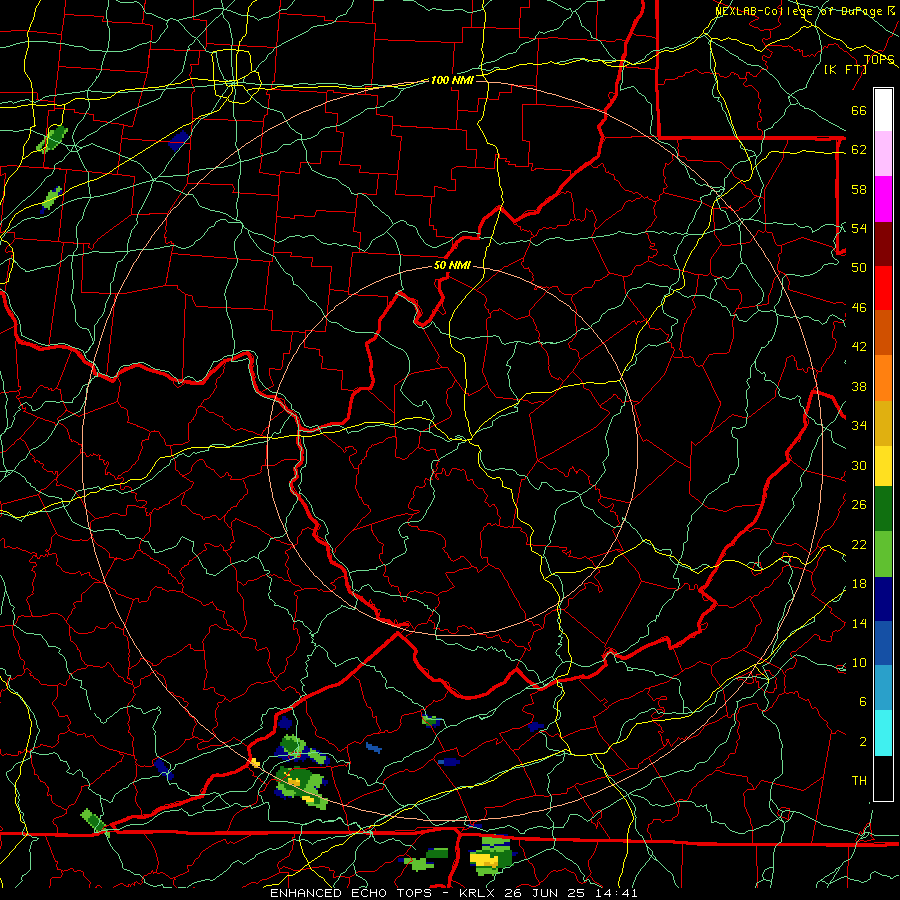Click the legend value '14'
Image resolution: width=900 pixels, height=900 pixels.
(859, 623)
